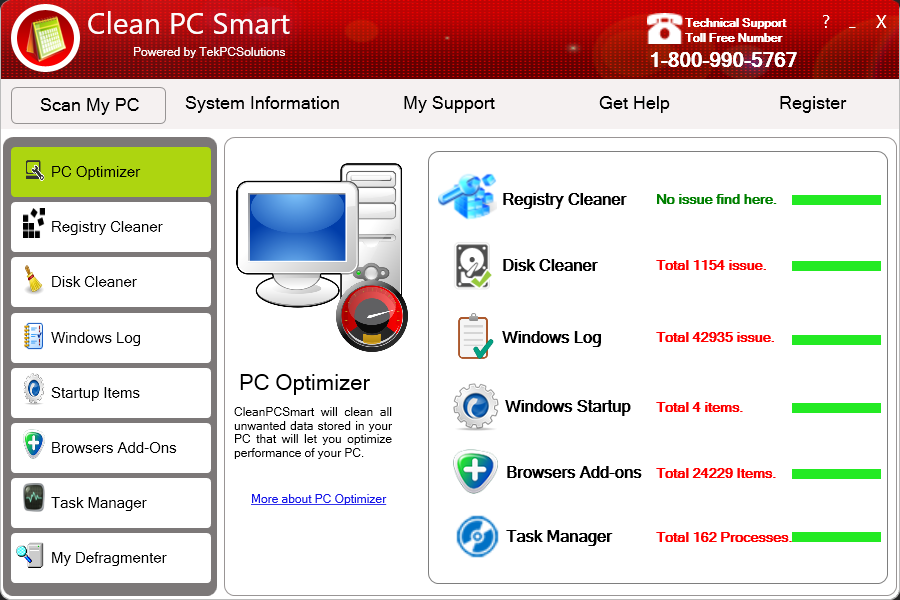Select Startup Items in the sidebar

coord(111,393)
